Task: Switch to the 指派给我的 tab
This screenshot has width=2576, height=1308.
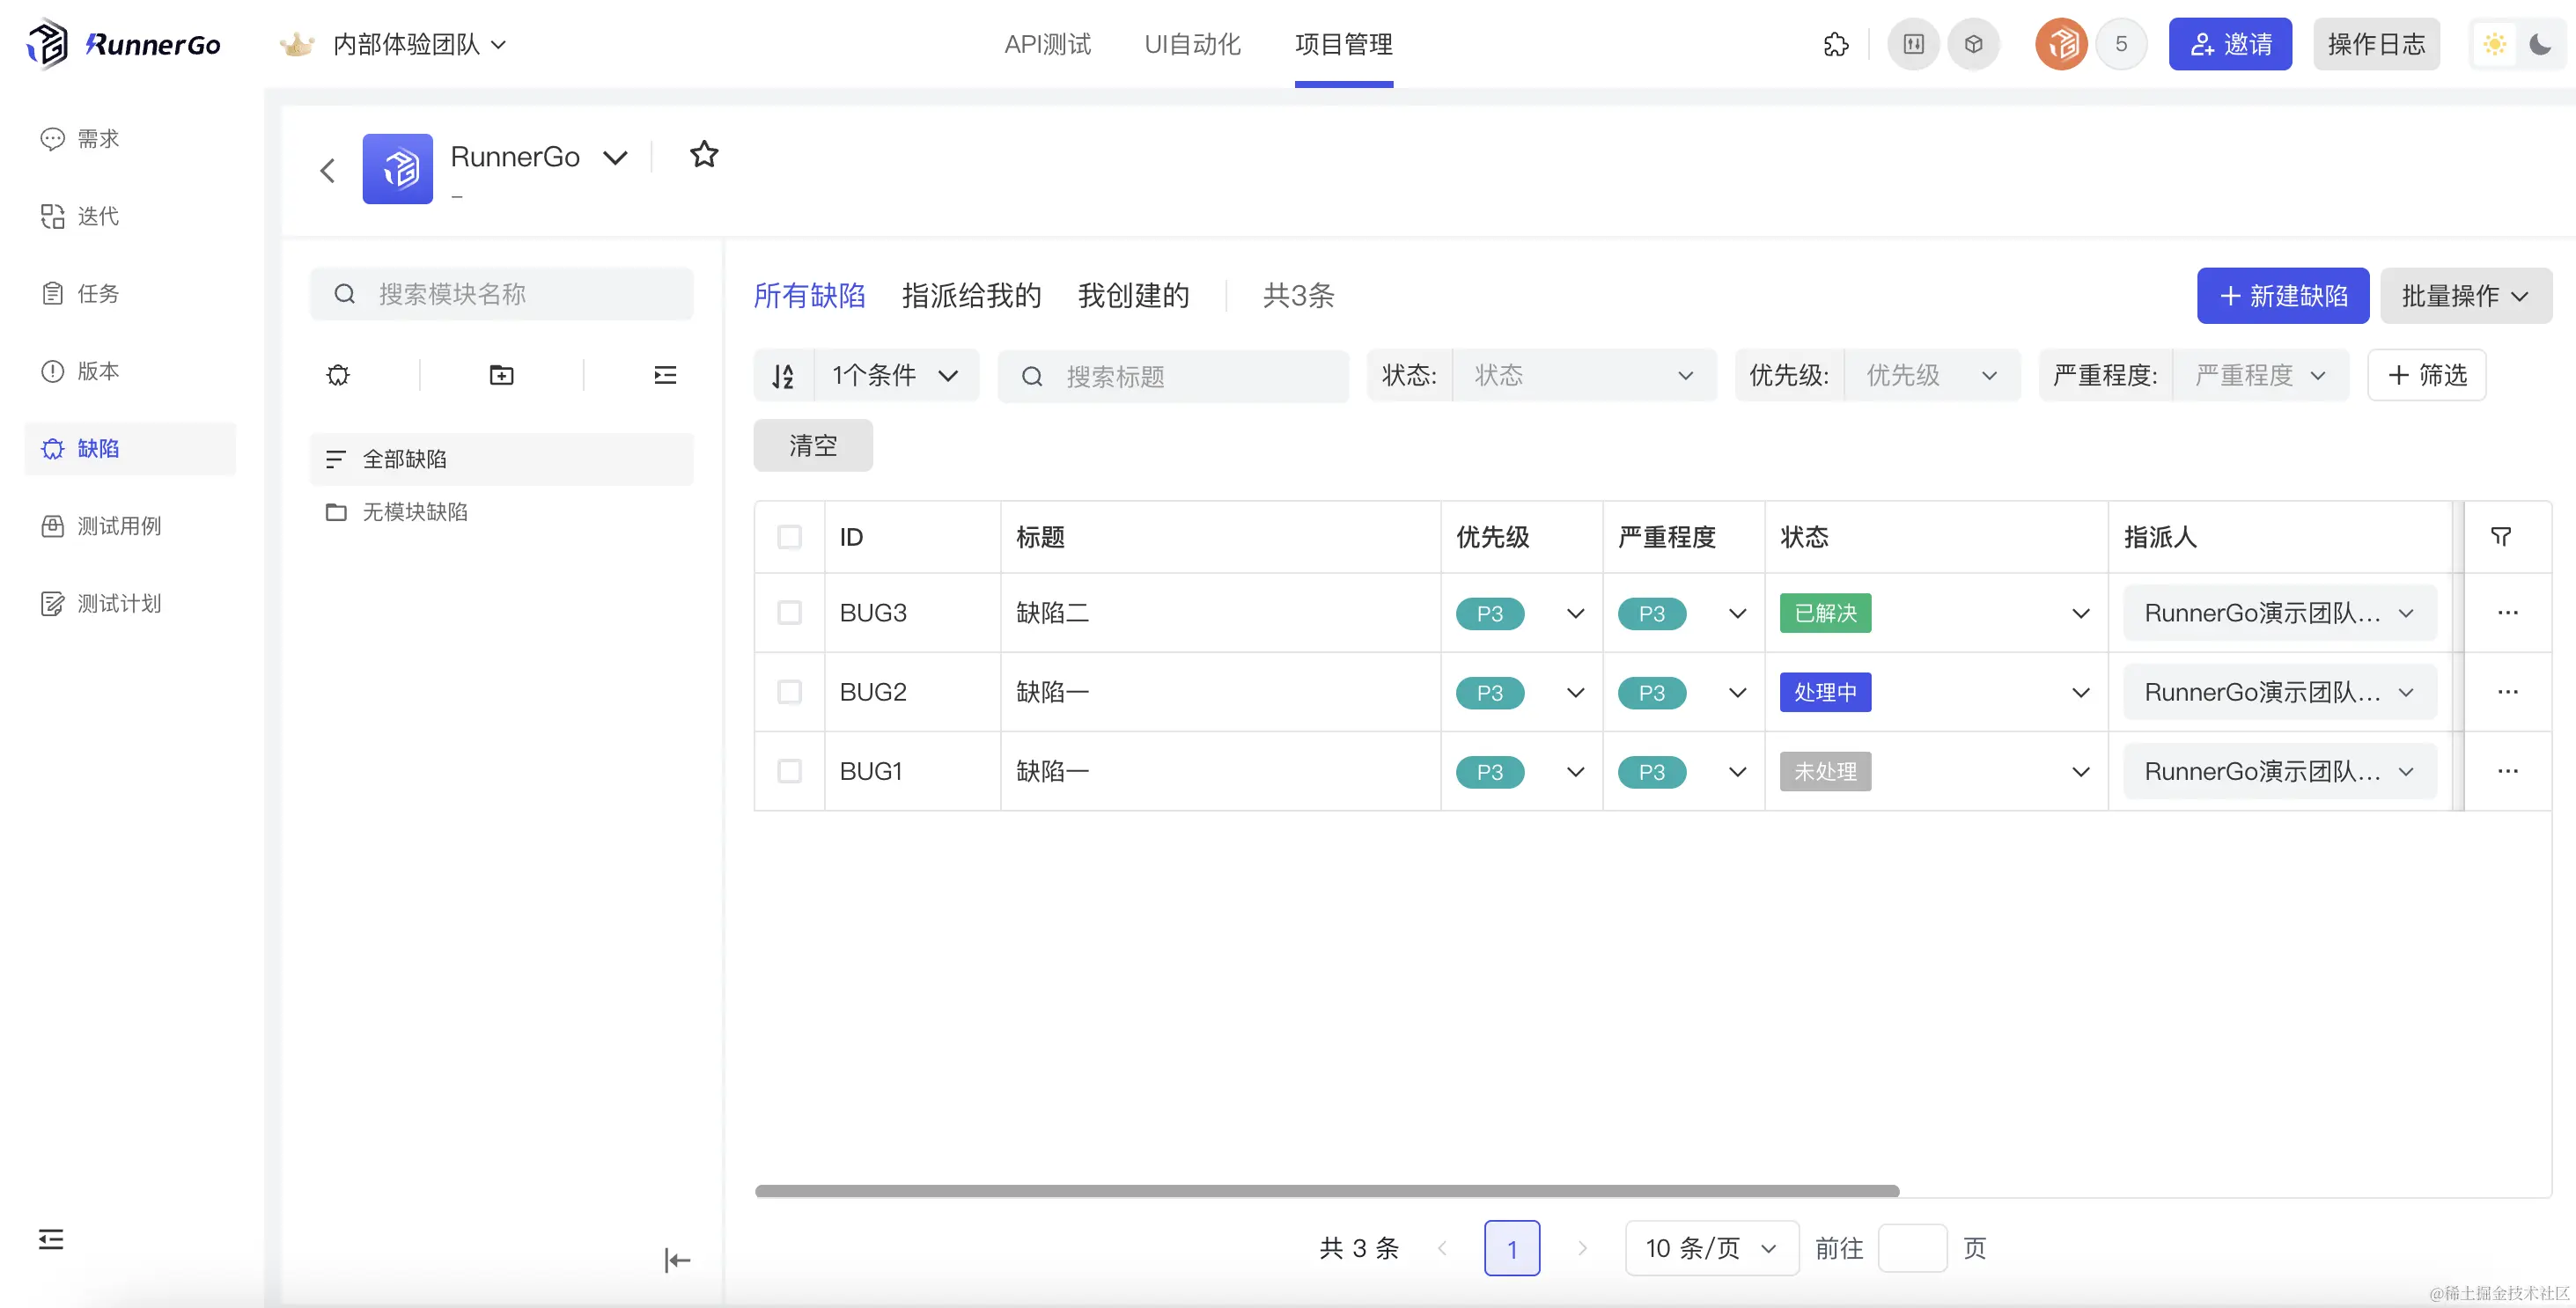Action: [971, 296]
